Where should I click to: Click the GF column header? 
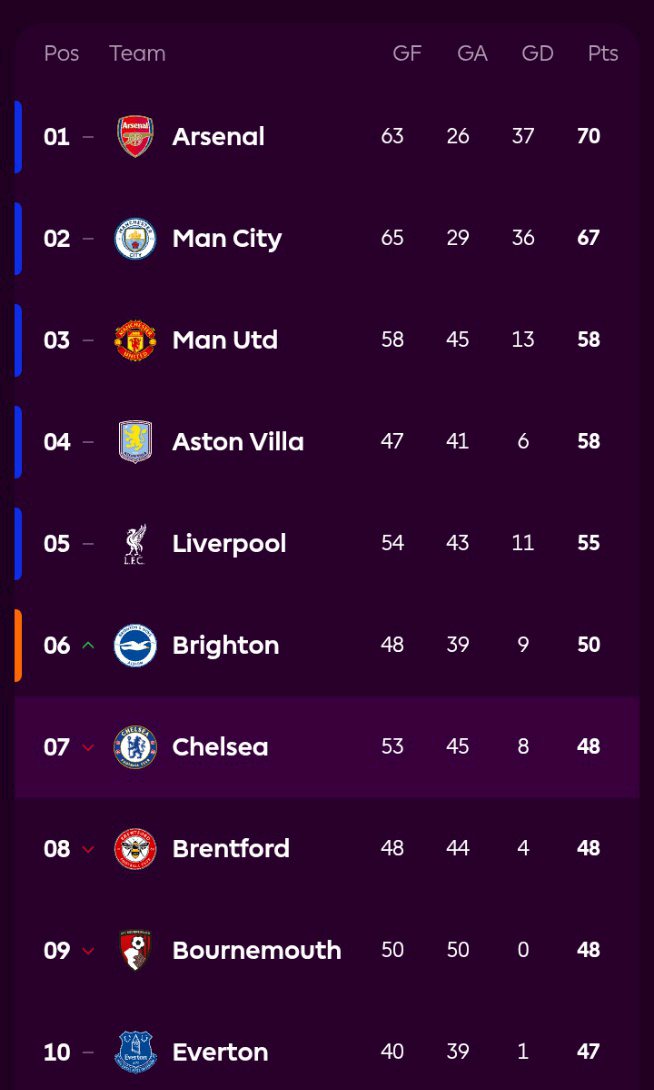click(407, 54)
